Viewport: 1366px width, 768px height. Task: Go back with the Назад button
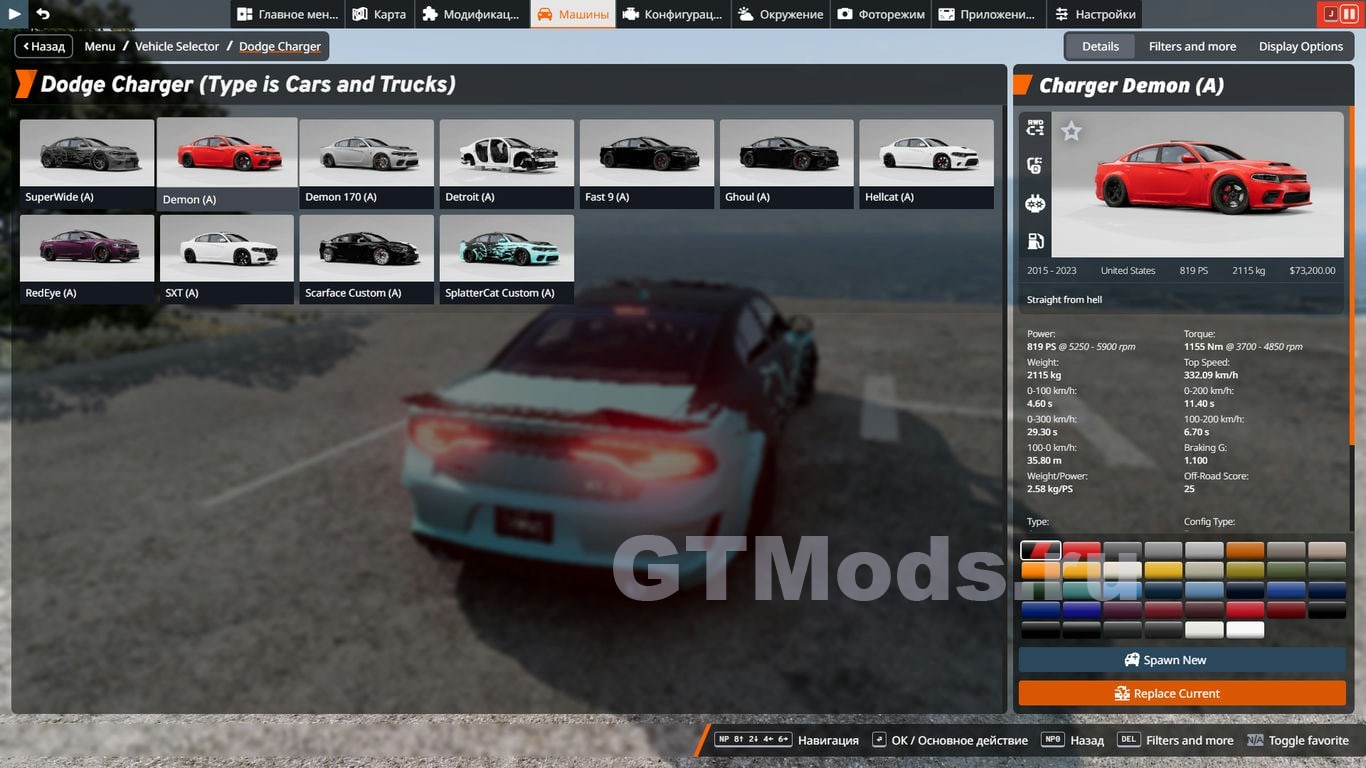[x=43, y=46]
